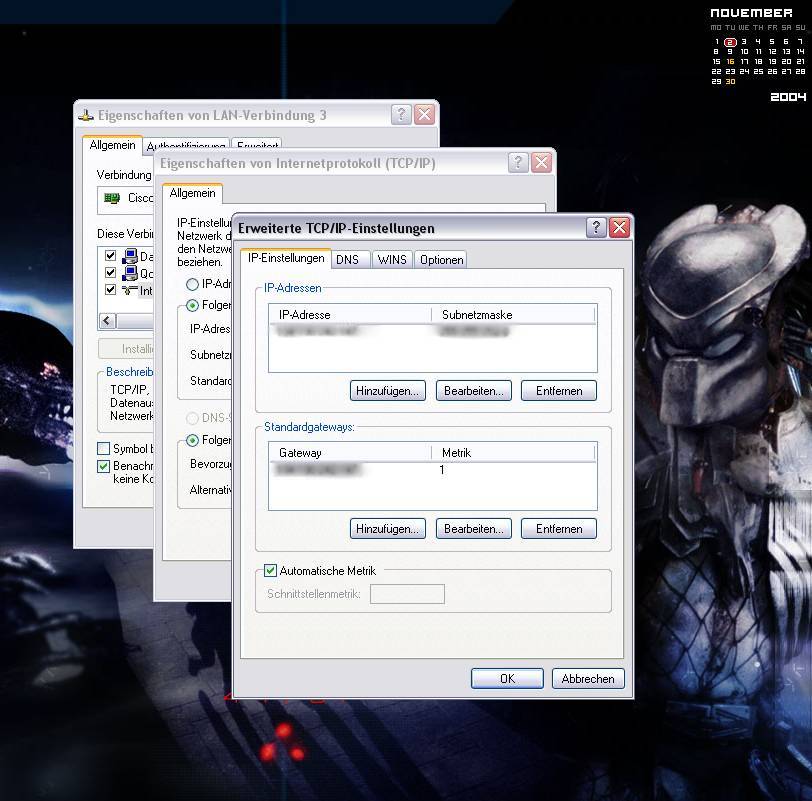Viewport: 812px width, 801px height.
Task: Click the help question mark in Erweiterte TCP/IP-Einstellungen
Action: (x=596, y=227)
